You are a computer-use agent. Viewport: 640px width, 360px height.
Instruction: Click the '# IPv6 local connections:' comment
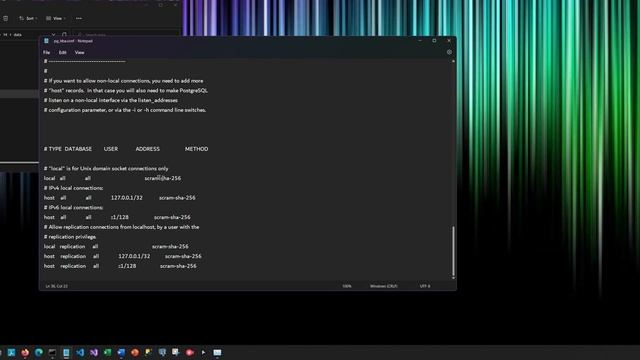coord(73,208)
